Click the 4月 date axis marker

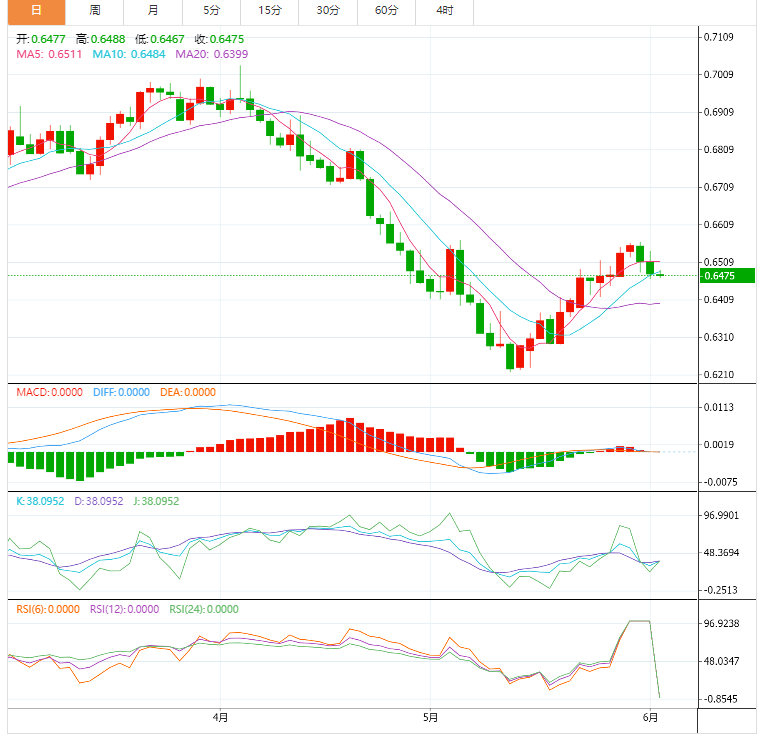pos(220,718)
